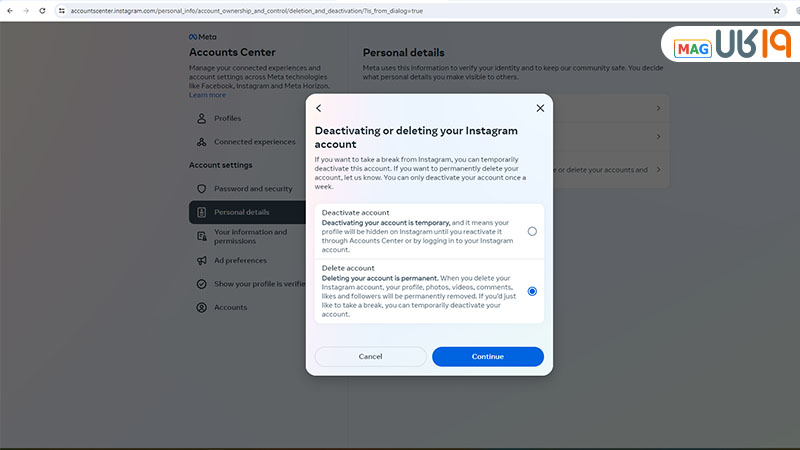
Task: Click the Show your profile is verified icon
Action: pyautogui.click(x=202, y=284)
